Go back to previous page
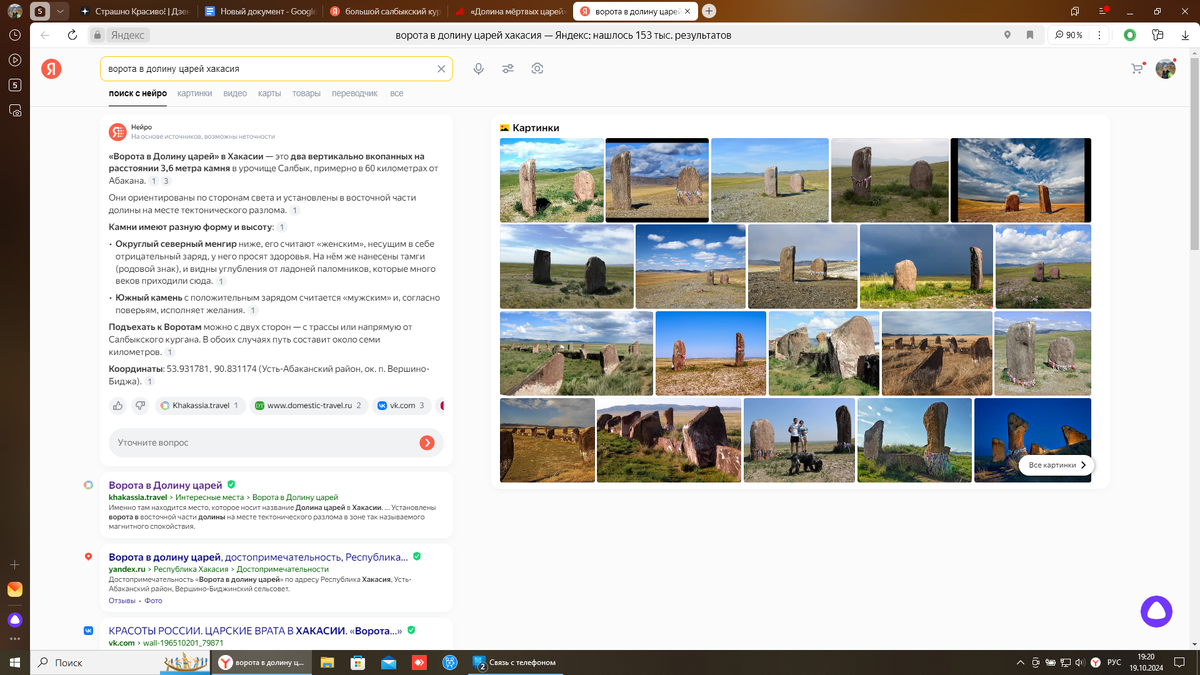The image size is (1200, 675). 45,35
